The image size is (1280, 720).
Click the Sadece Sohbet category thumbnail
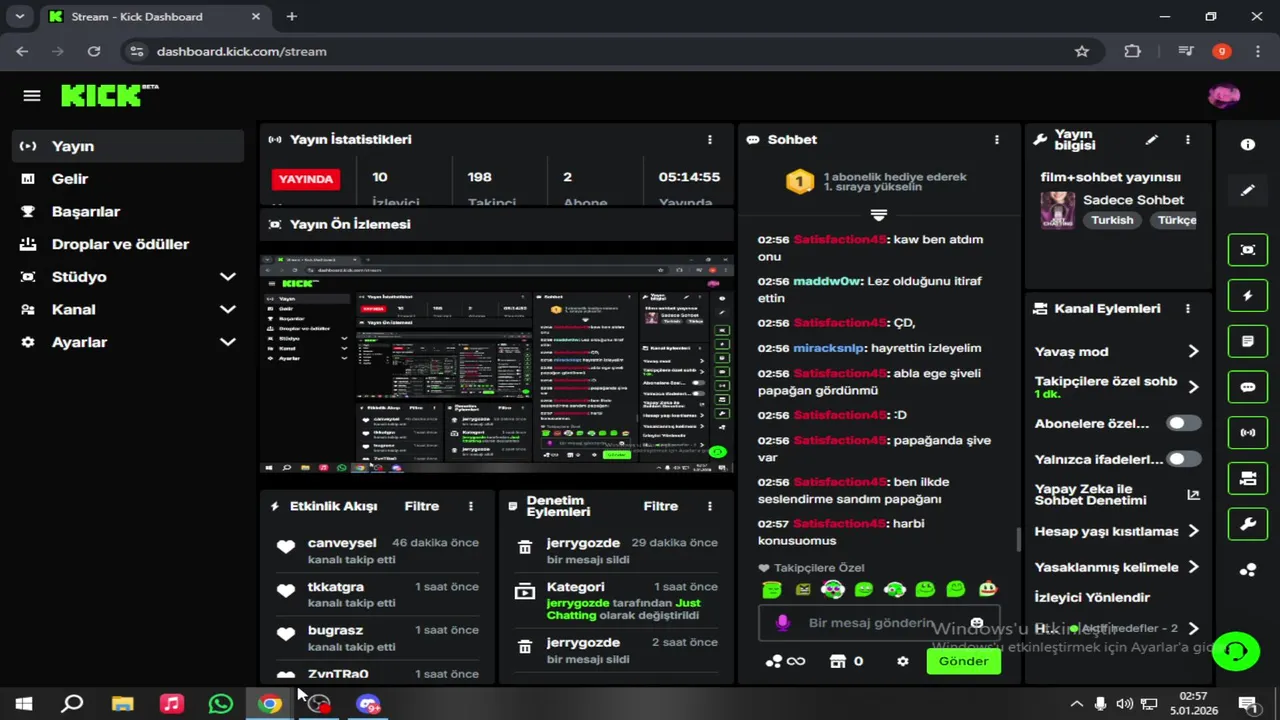[x=1057, y=211]
